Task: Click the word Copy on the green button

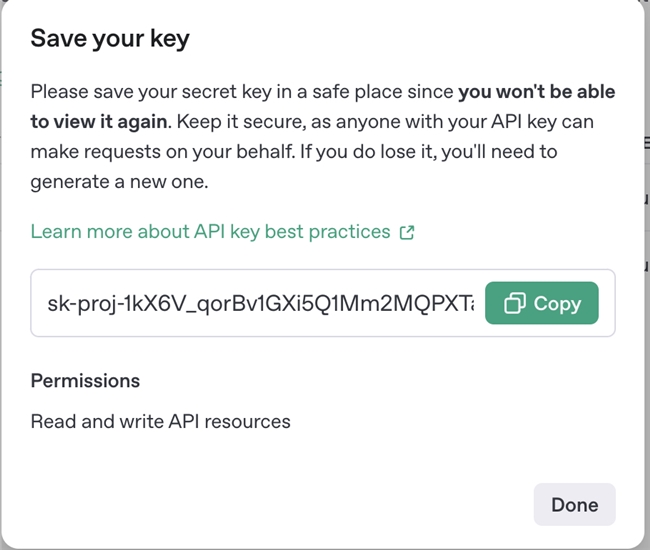Action: (557, 304)
